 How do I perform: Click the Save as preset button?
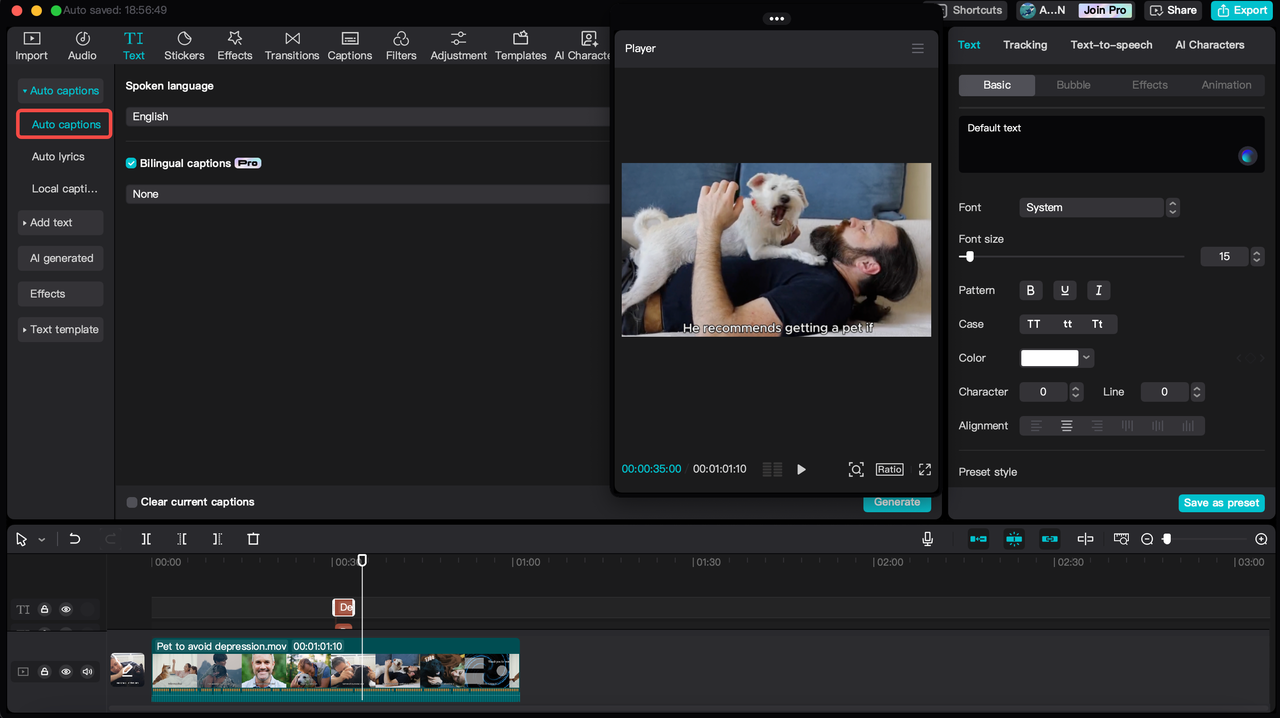pos(1222,503)
